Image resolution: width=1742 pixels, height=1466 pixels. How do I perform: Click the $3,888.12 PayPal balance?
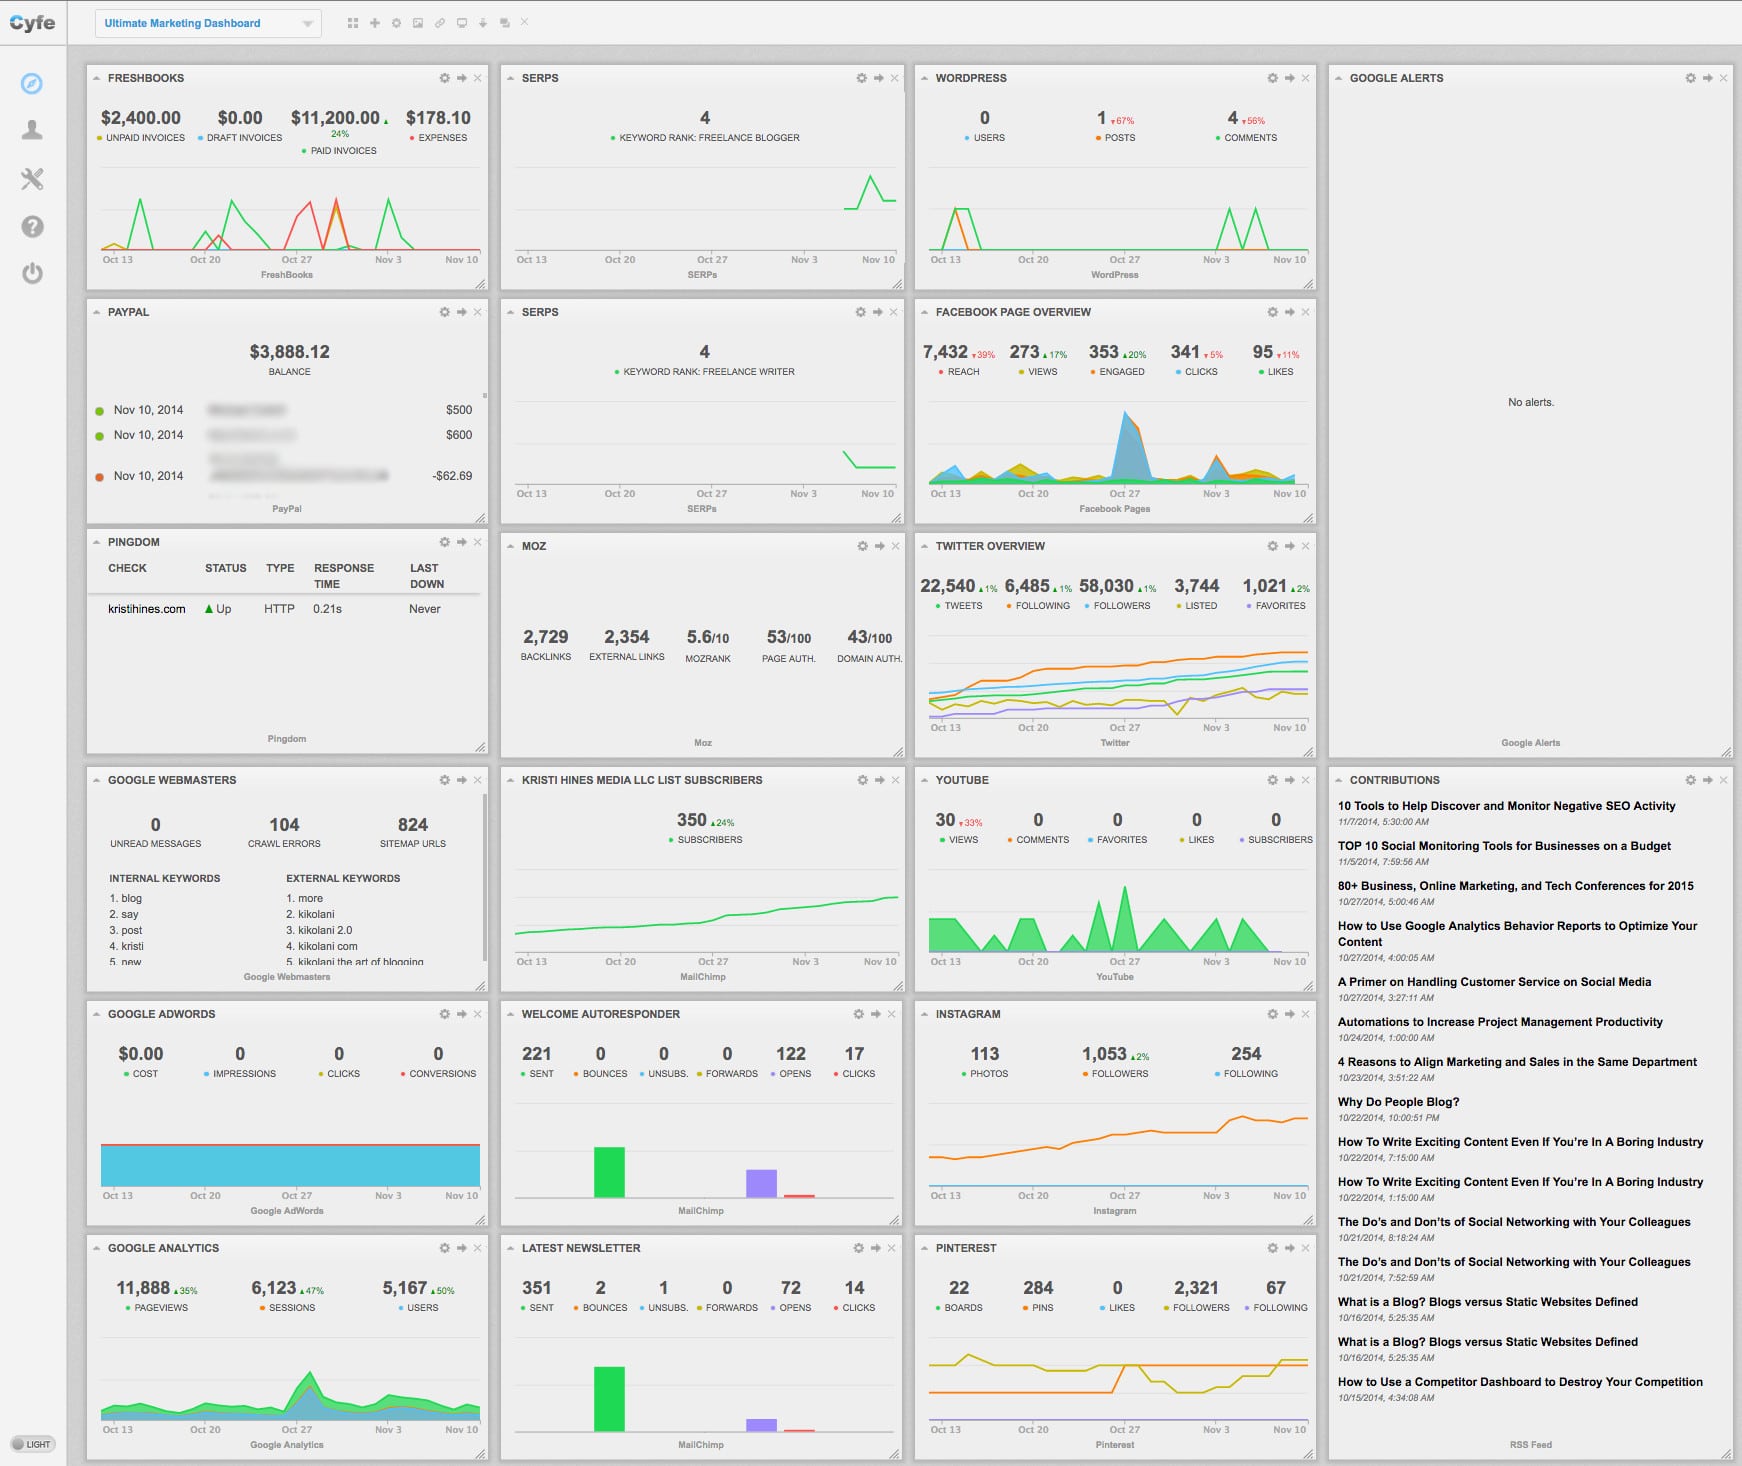point(289,352)
